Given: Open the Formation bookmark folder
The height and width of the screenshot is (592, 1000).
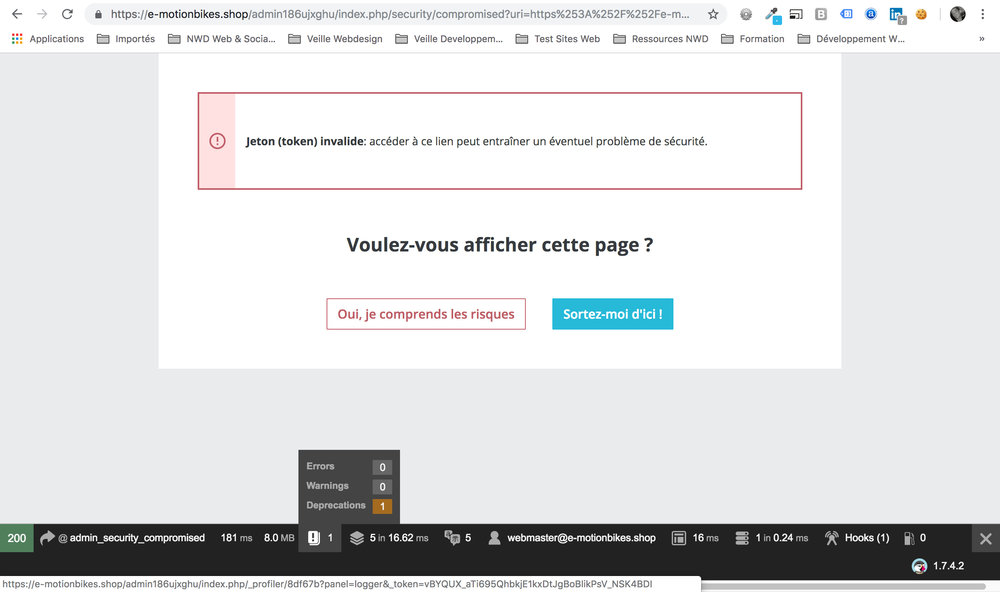Looking at the screenshot, I should click(753, 38).
